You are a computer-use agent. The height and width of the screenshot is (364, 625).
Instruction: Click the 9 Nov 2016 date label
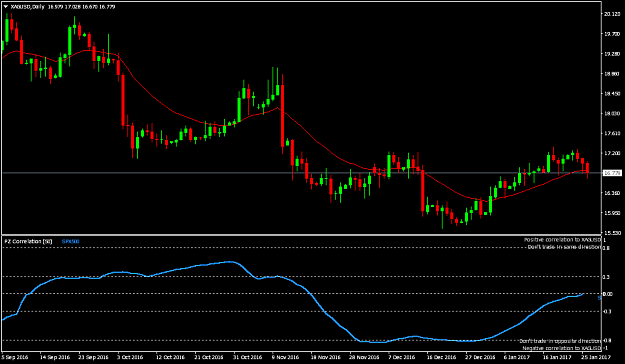(x=285, y=357)
